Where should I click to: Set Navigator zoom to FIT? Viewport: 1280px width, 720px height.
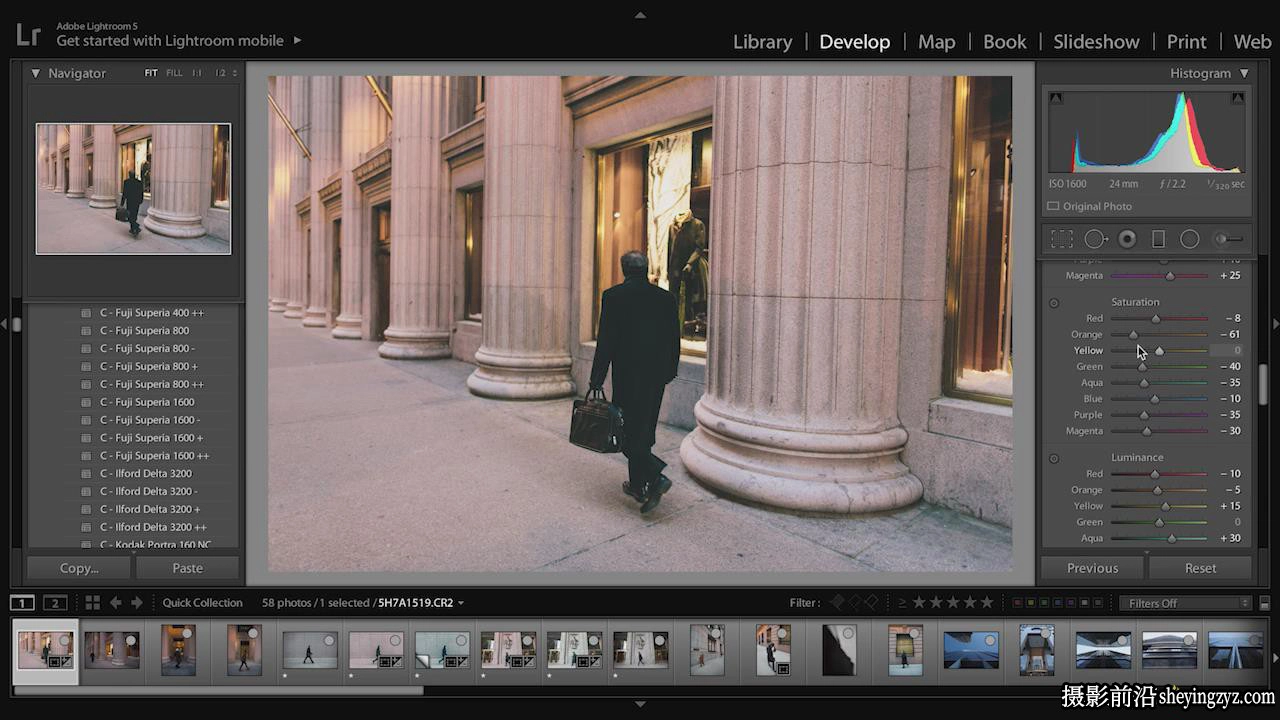click(x=151, y=73)
